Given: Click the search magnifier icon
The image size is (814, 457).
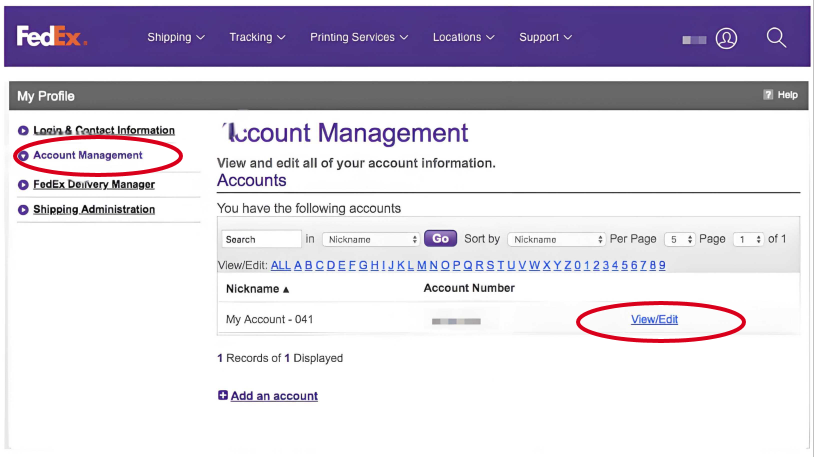Looking at the screenshot, I should (x=776, y=37).
